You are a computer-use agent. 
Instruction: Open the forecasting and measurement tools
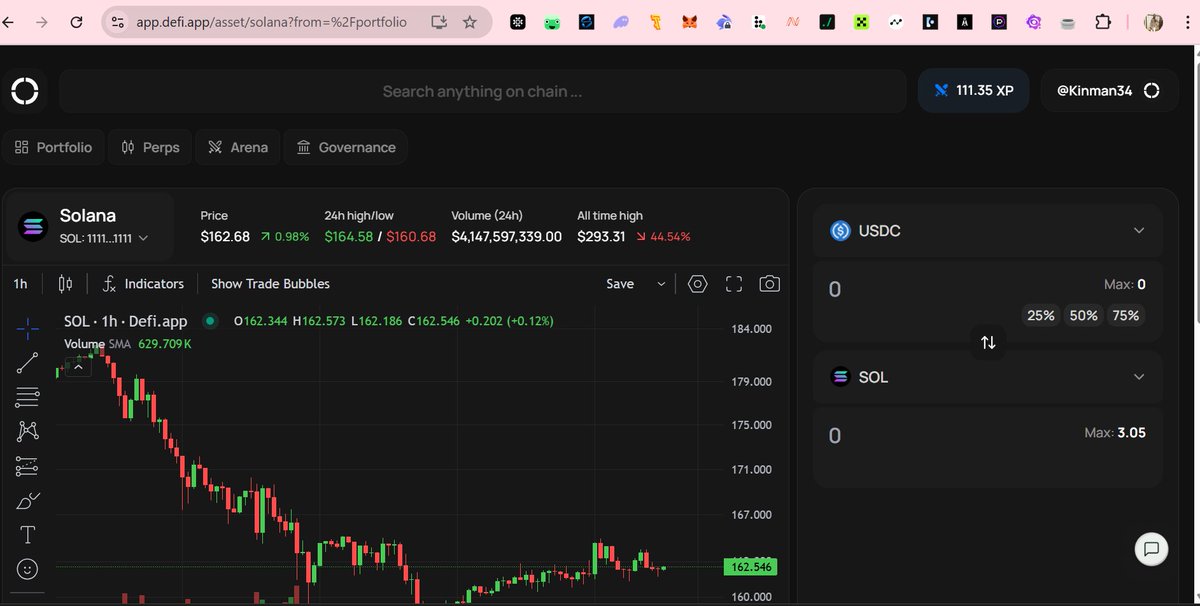click(28, 466)
